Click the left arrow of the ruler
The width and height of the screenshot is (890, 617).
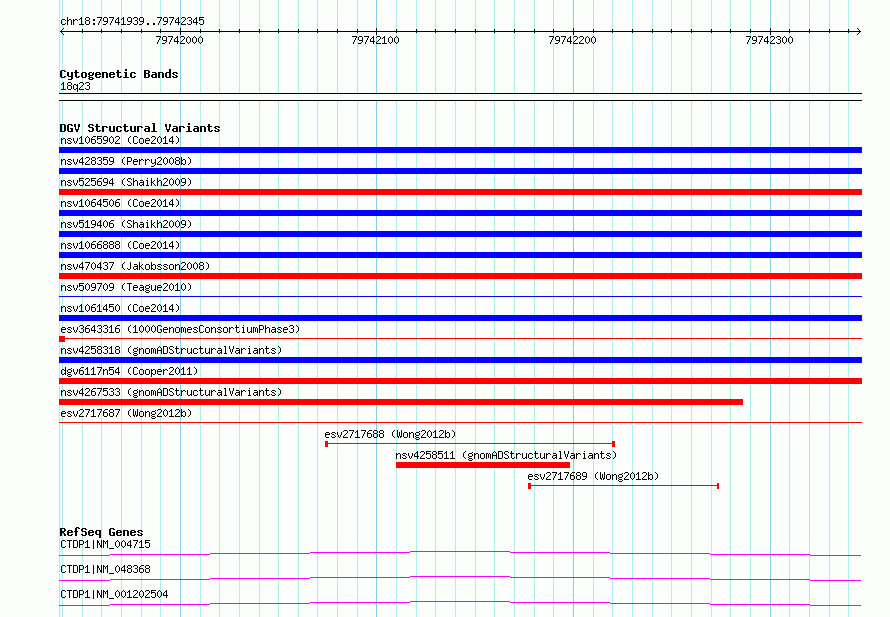[62, 31]
